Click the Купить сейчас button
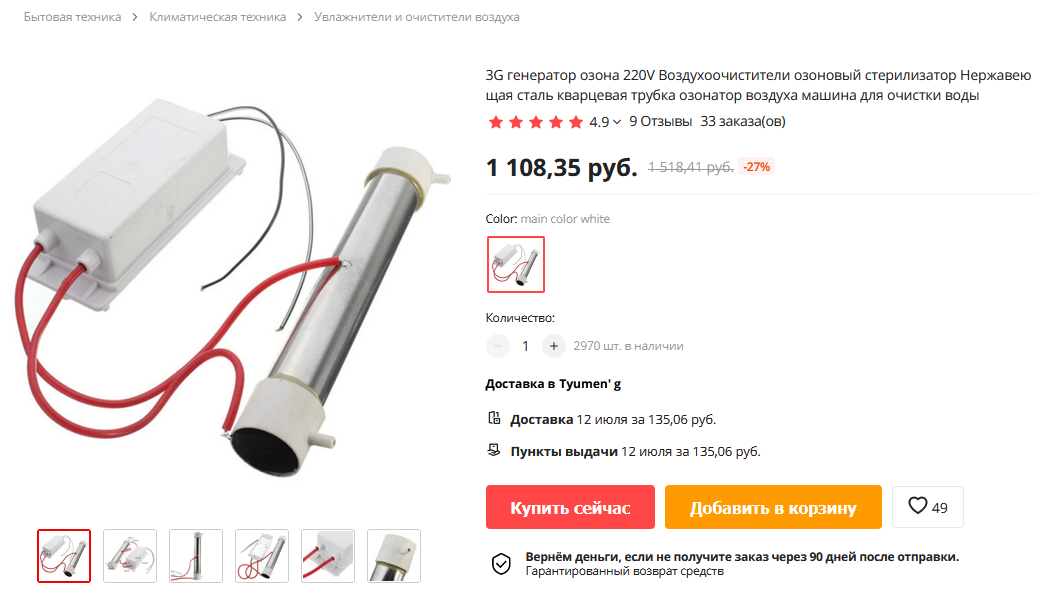This screenshot has width=1041, height=610. point(570,507)
